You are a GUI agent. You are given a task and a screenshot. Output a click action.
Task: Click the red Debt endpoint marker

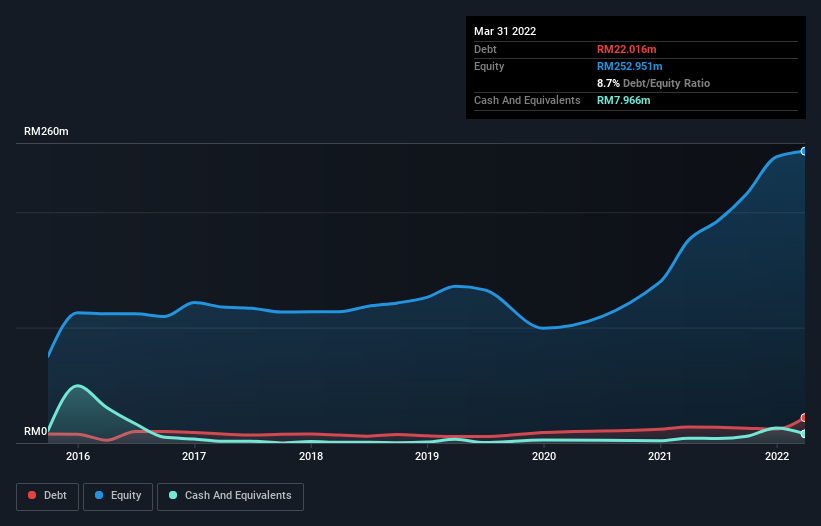(804, 418)
